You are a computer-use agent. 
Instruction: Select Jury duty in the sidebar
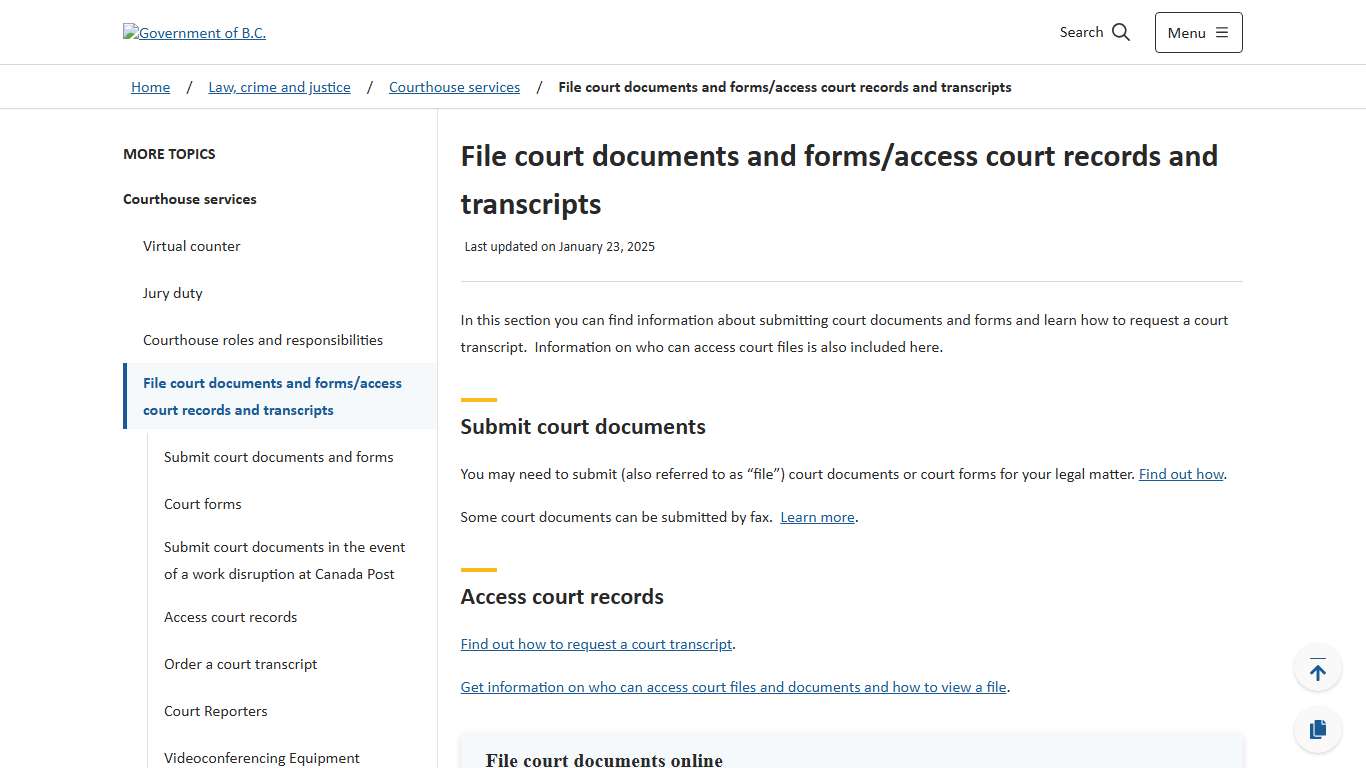click(x=172, y=293)
